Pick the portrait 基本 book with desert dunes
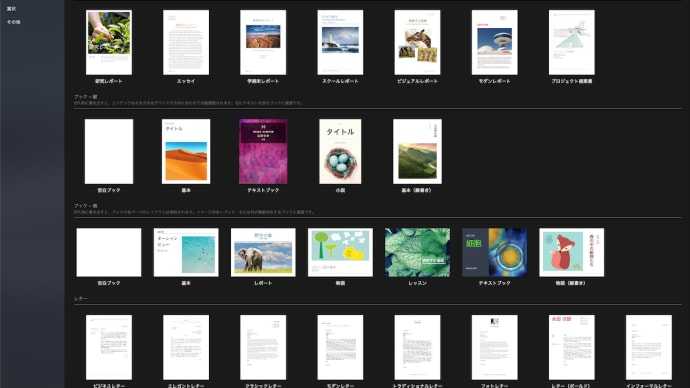Image resolution: width=690 pixels, height=388 pixels. (x=186, y=151)
